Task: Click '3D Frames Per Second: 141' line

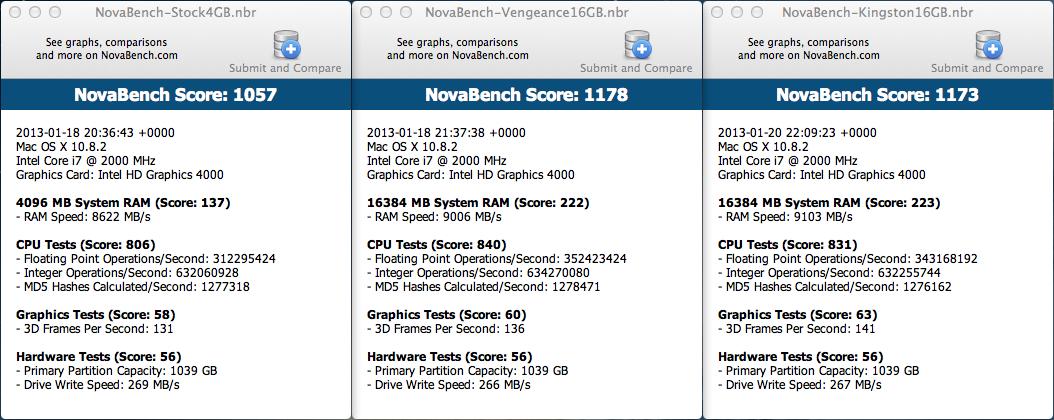Action: click(x=797, y=329)
